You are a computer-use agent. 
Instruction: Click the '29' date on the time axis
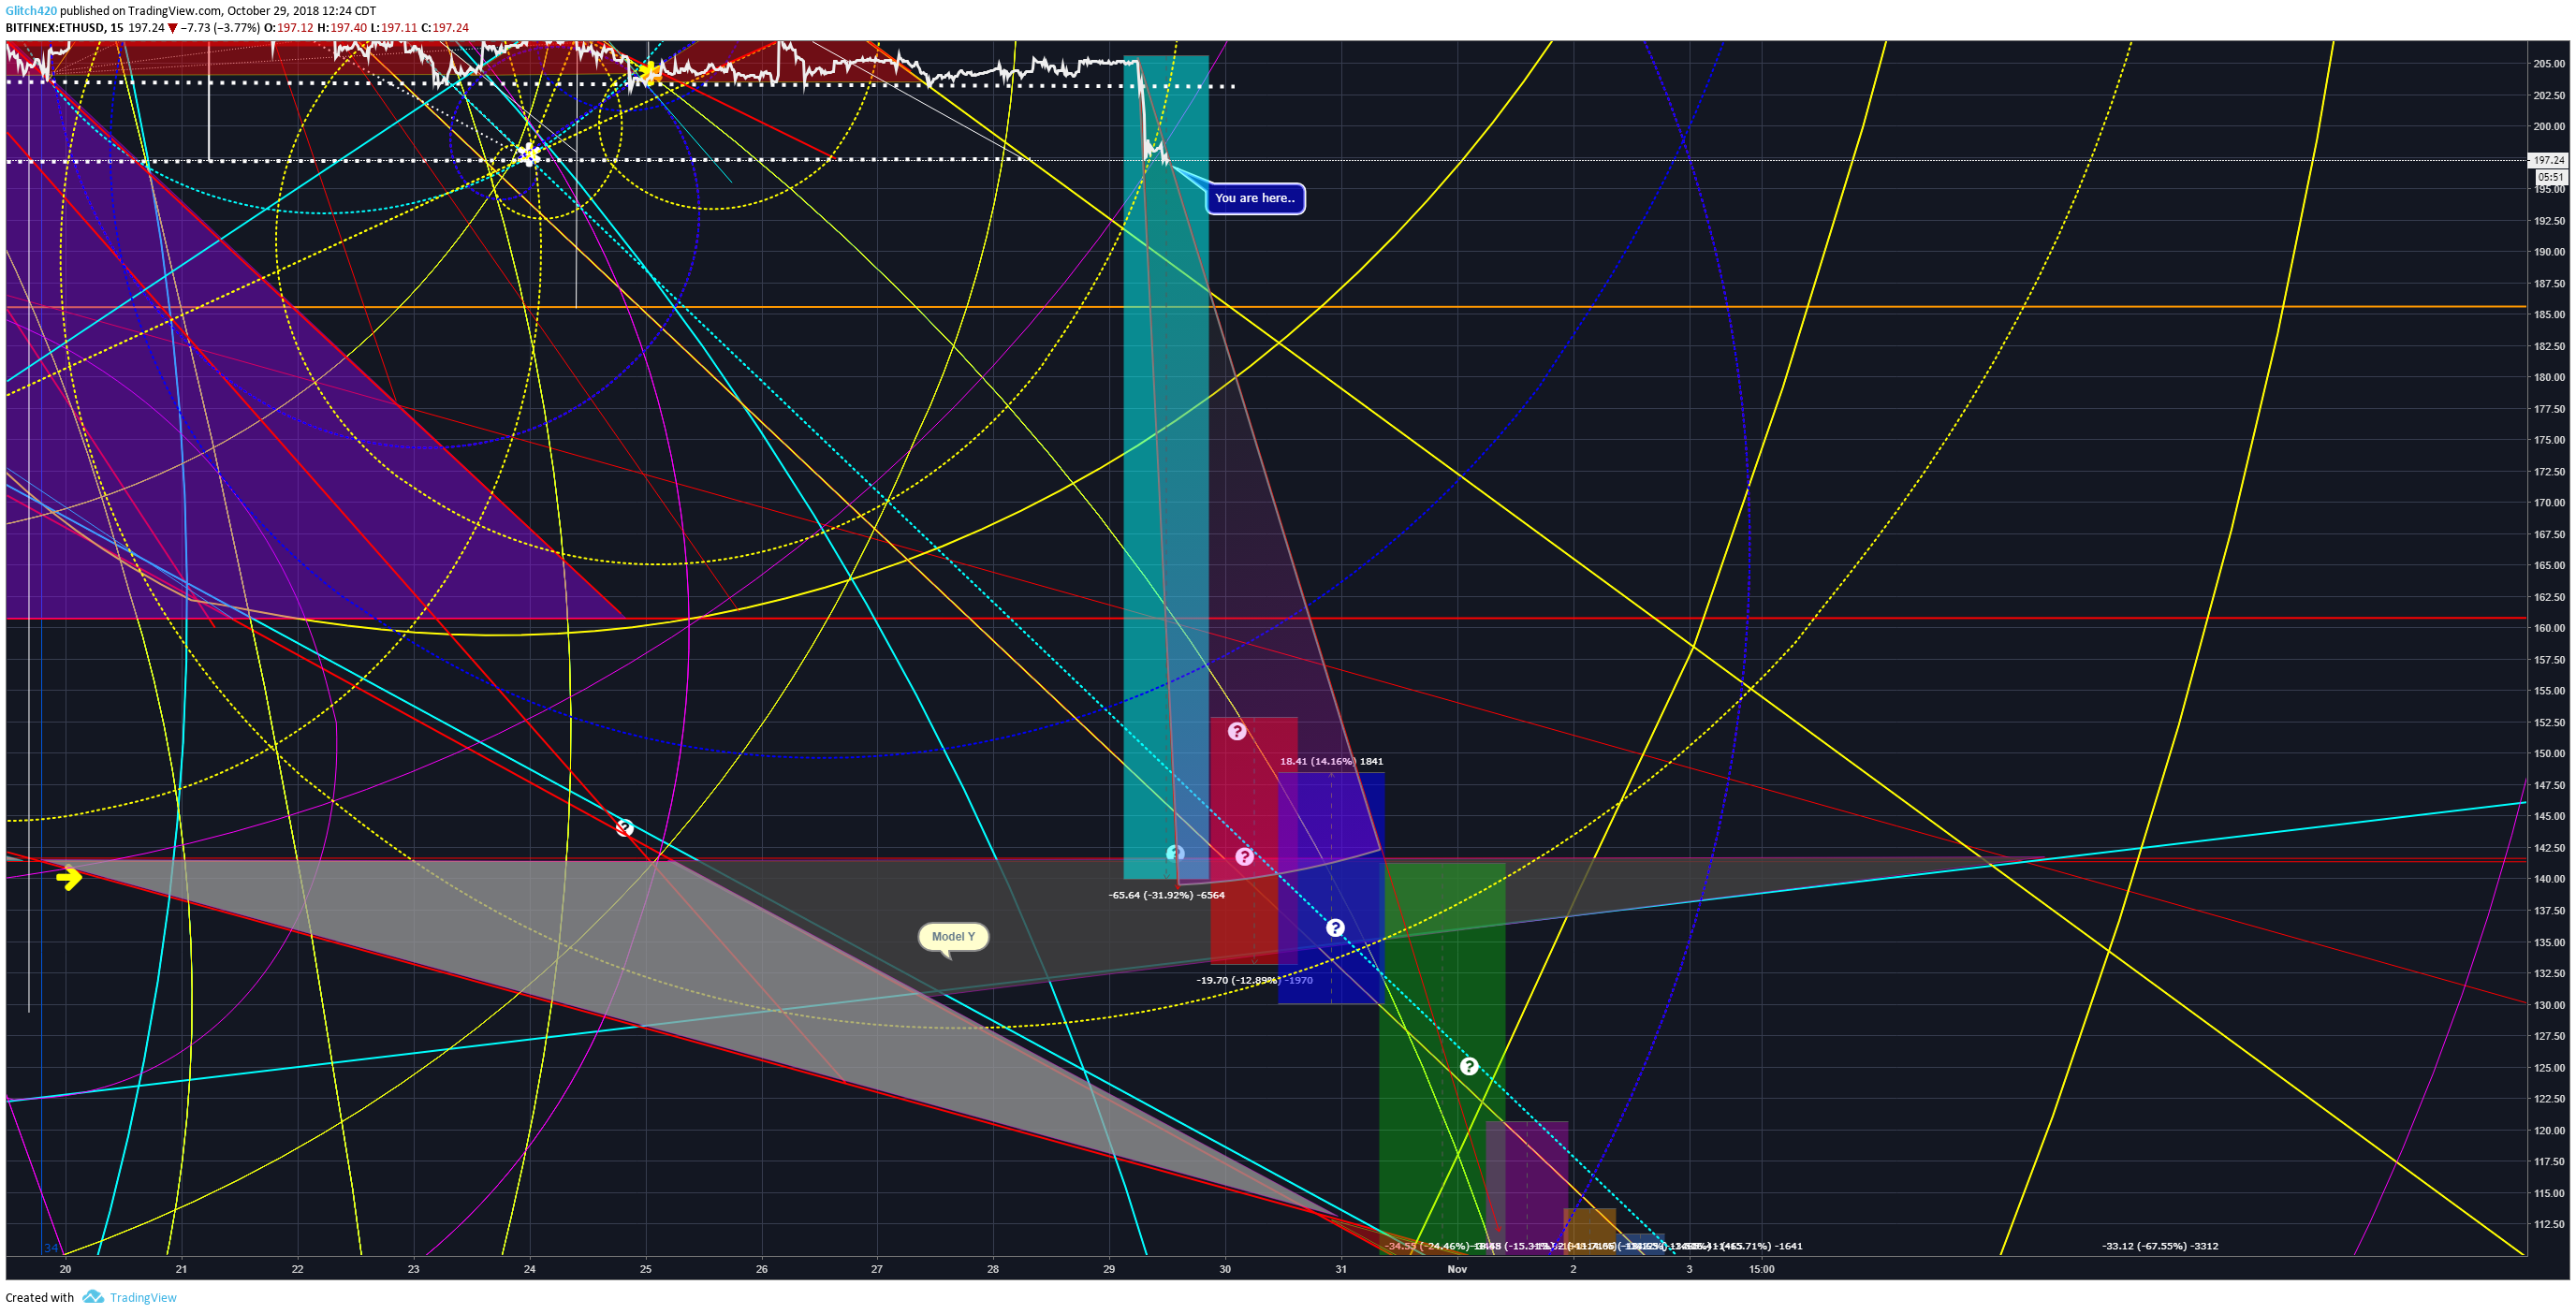(x=1109, y=1269)
